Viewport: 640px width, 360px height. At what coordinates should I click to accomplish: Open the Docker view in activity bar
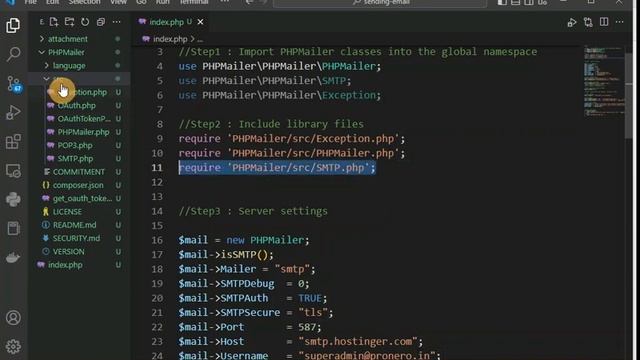(13, 258)
